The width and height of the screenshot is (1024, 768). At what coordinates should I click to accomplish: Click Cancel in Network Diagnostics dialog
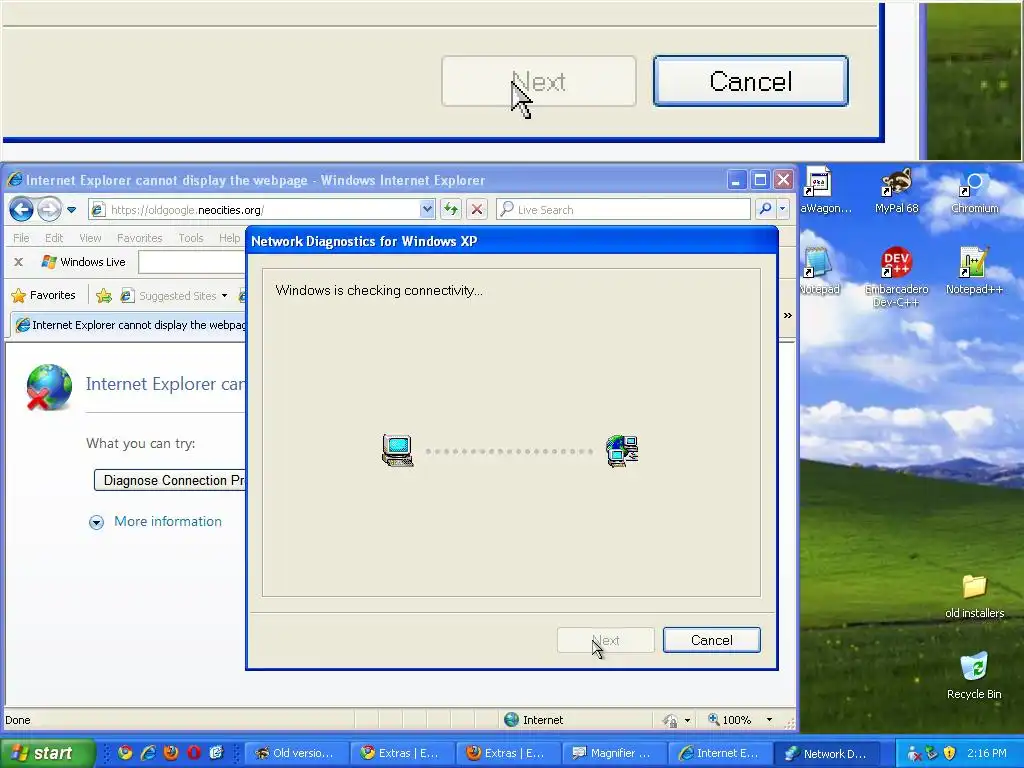tap(711, 640)
